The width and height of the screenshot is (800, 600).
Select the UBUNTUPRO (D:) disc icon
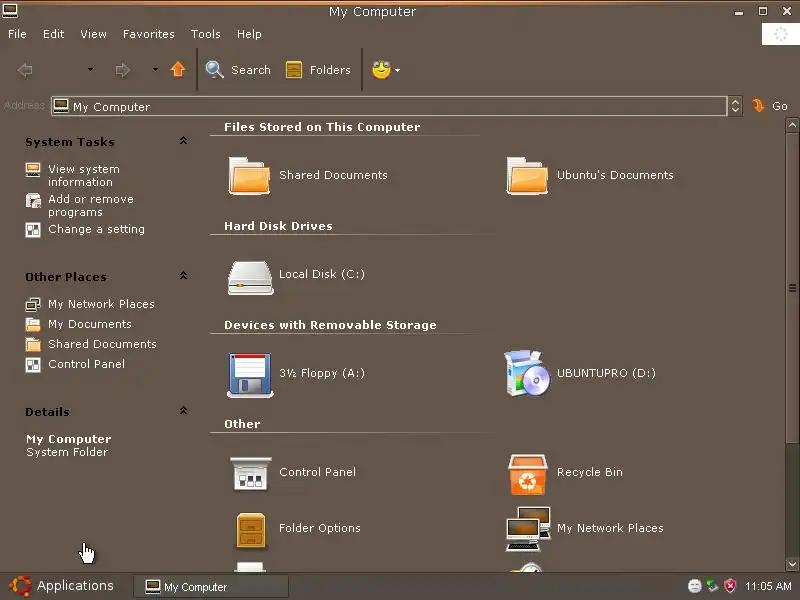click(x=527, y=373)
